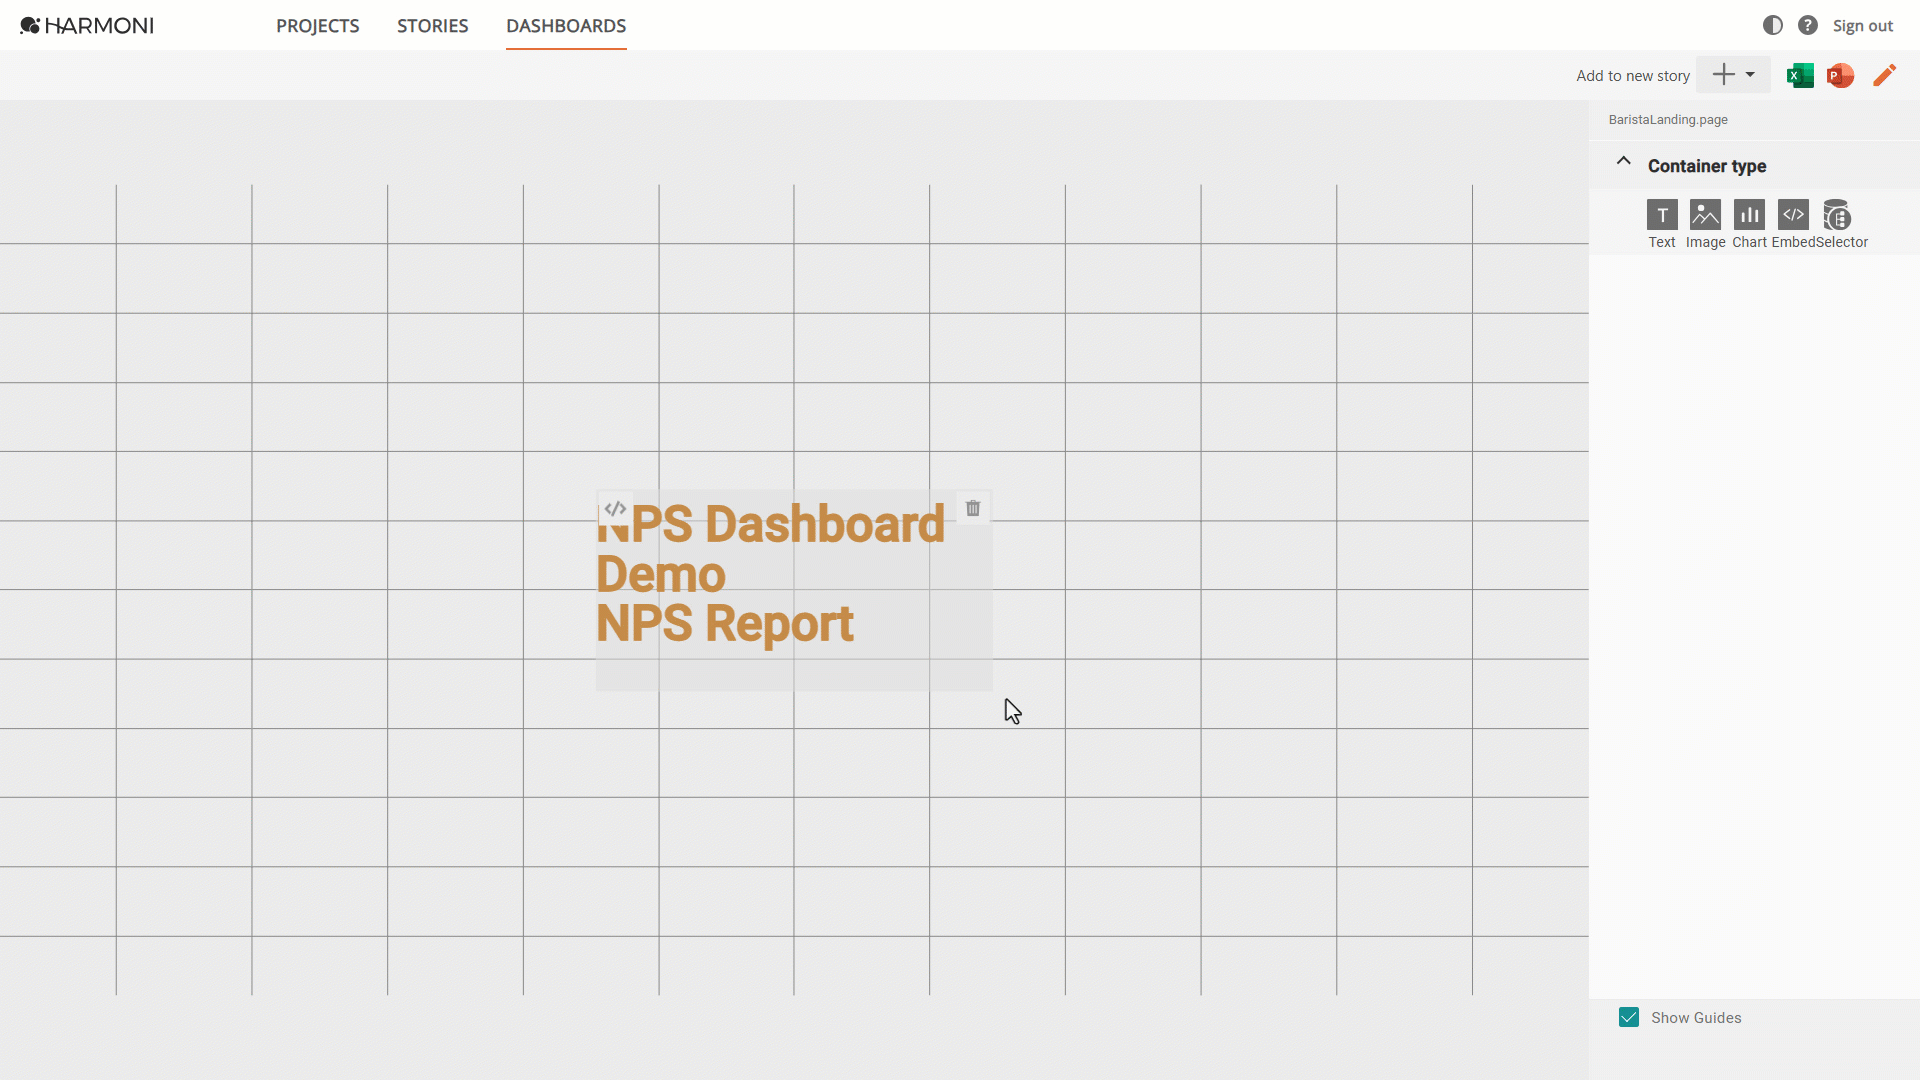Open the add to story dropdown arrow
Image resolution: width=1920 pixels, height=1080 pixels.
1750,75
